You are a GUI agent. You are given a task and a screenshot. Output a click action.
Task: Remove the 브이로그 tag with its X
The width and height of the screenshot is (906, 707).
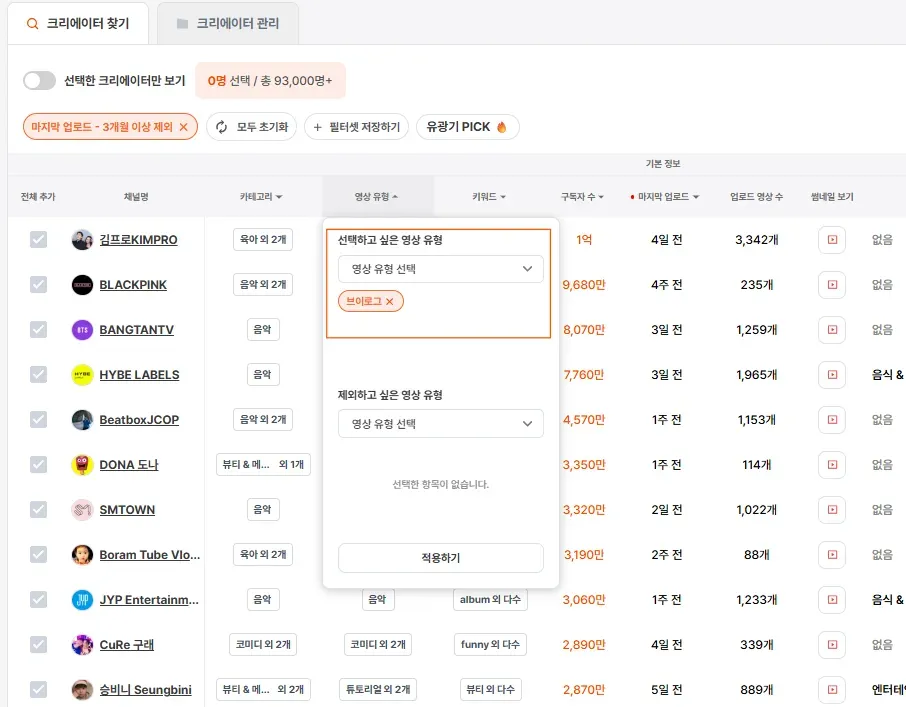[389, 302]
